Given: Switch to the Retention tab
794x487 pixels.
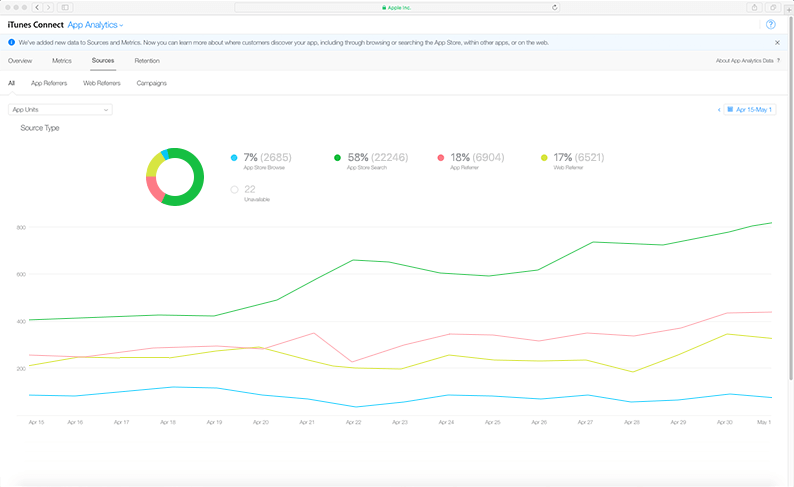Looking at the screenshot, I should [x=147, y=61].
